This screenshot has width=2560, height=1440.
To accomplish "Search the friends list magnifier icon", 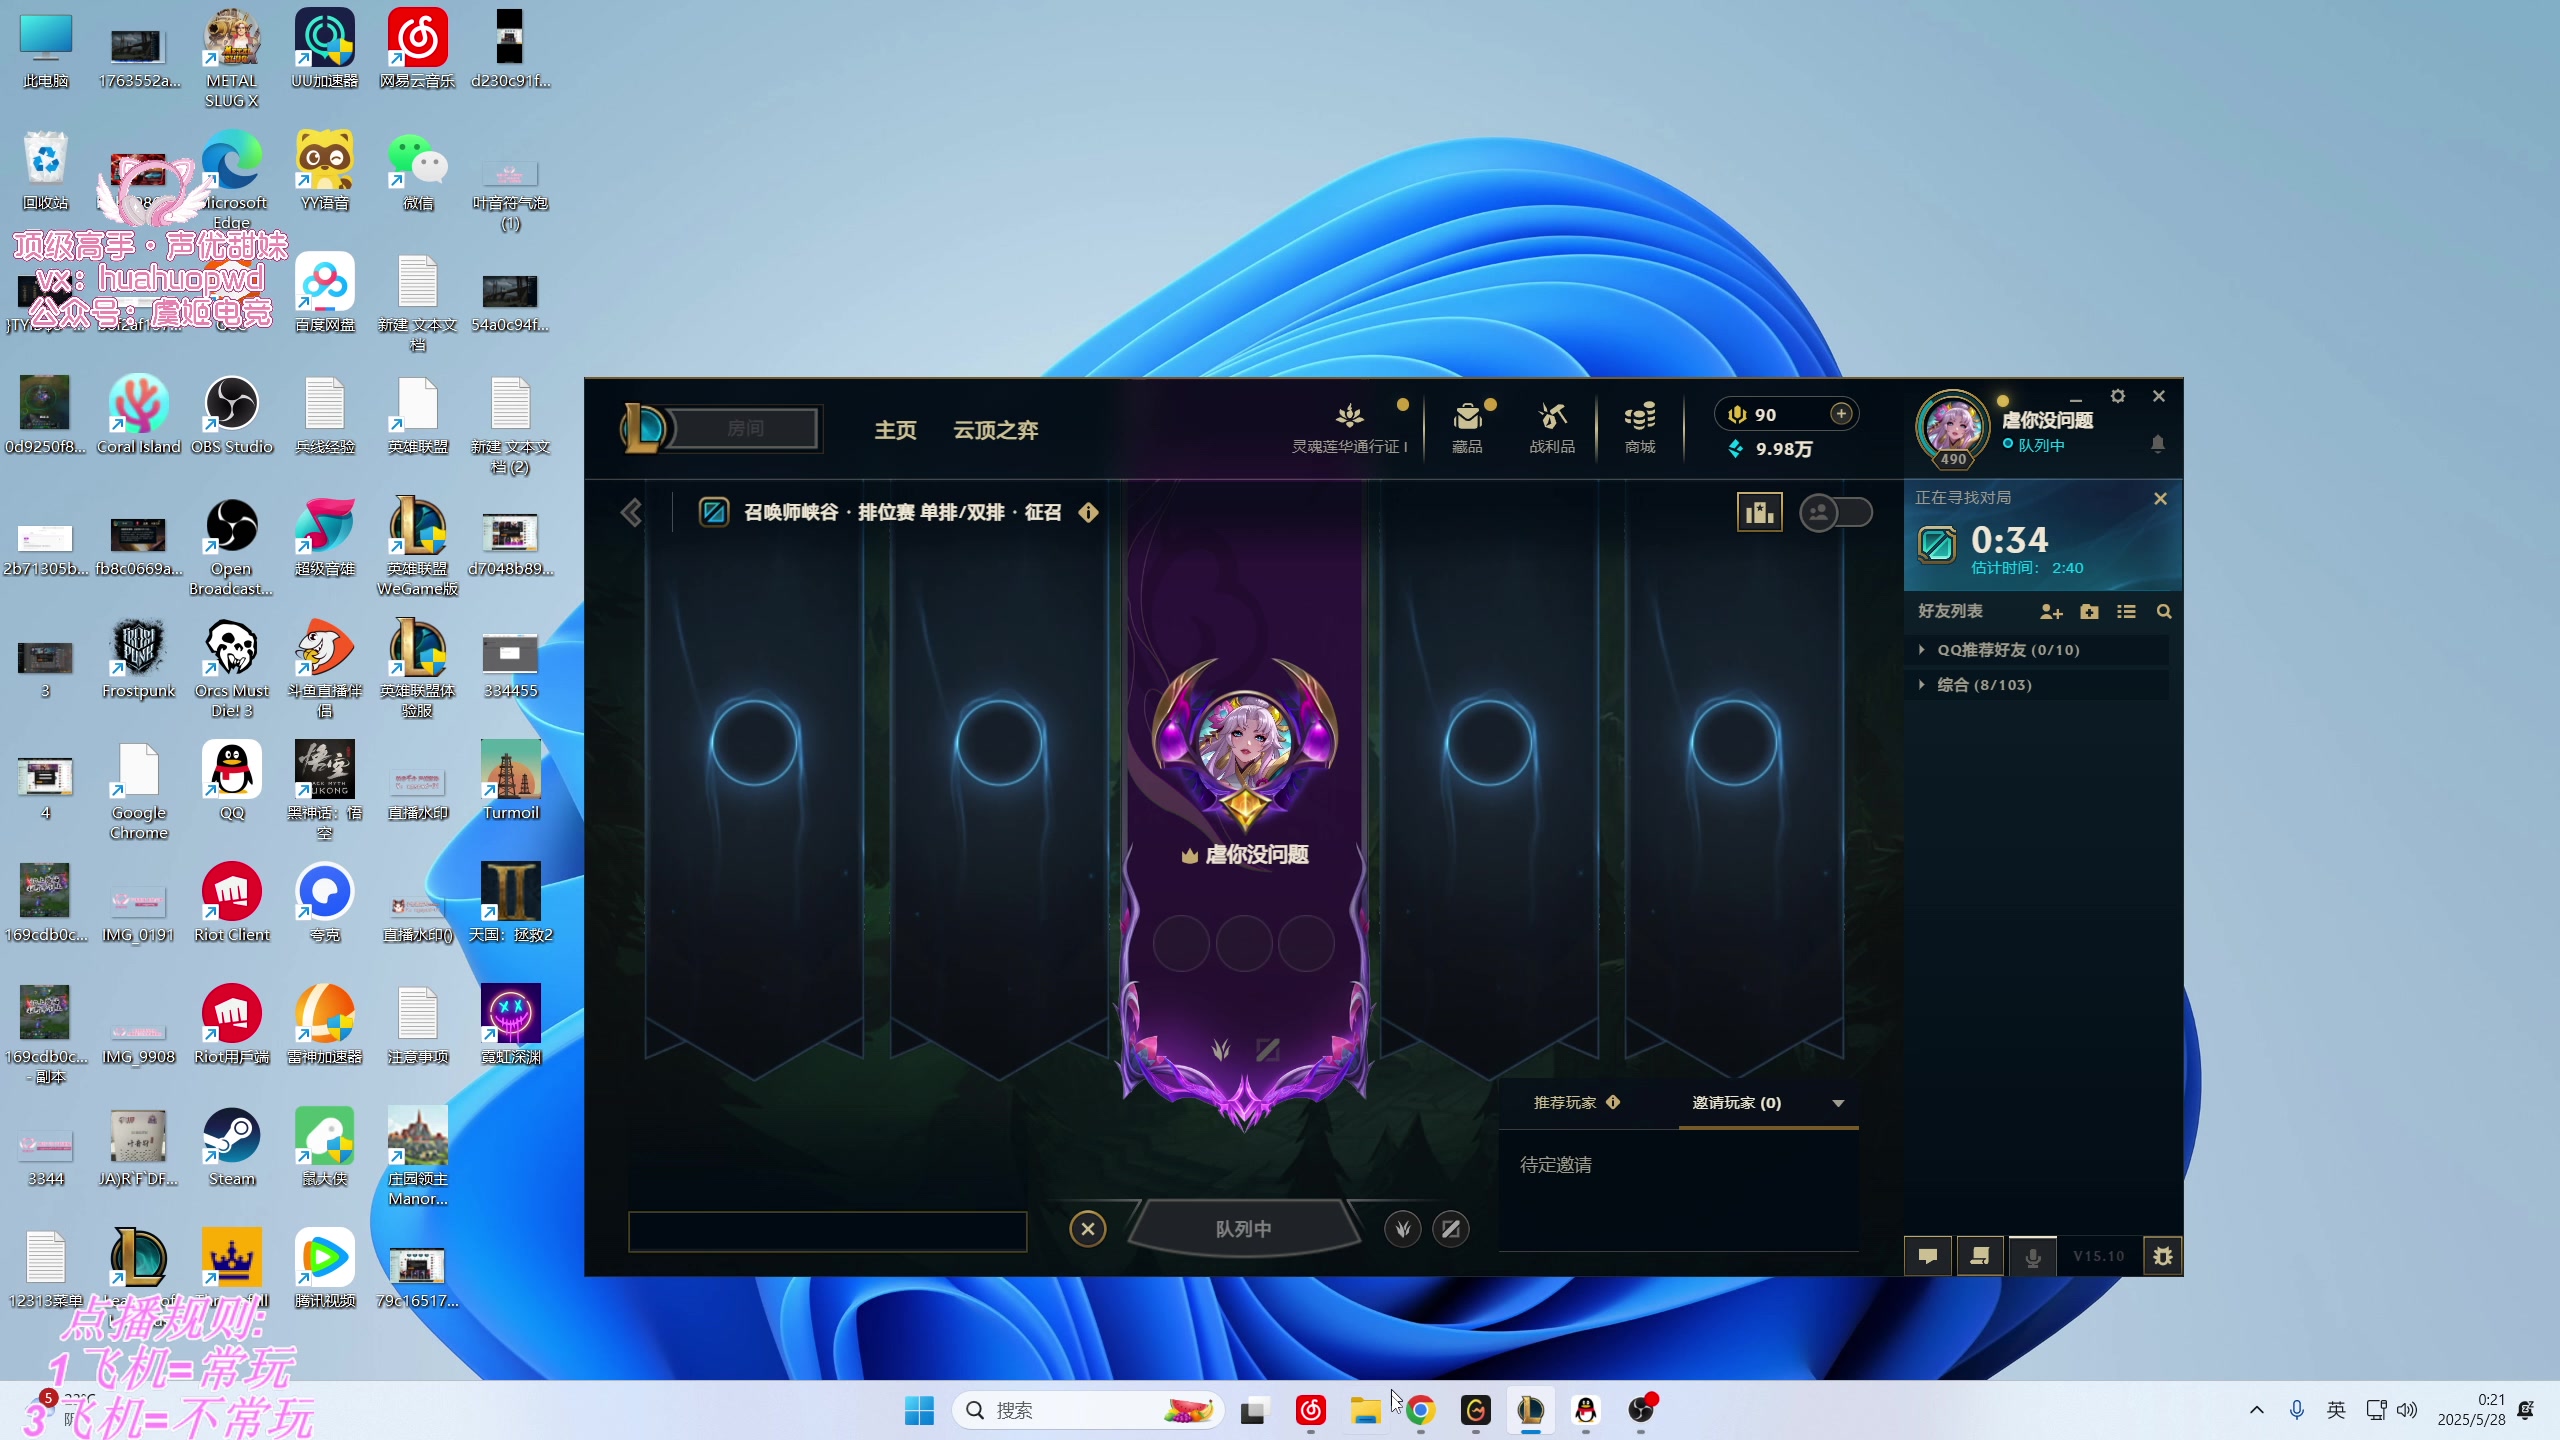I will (2164, 612).
